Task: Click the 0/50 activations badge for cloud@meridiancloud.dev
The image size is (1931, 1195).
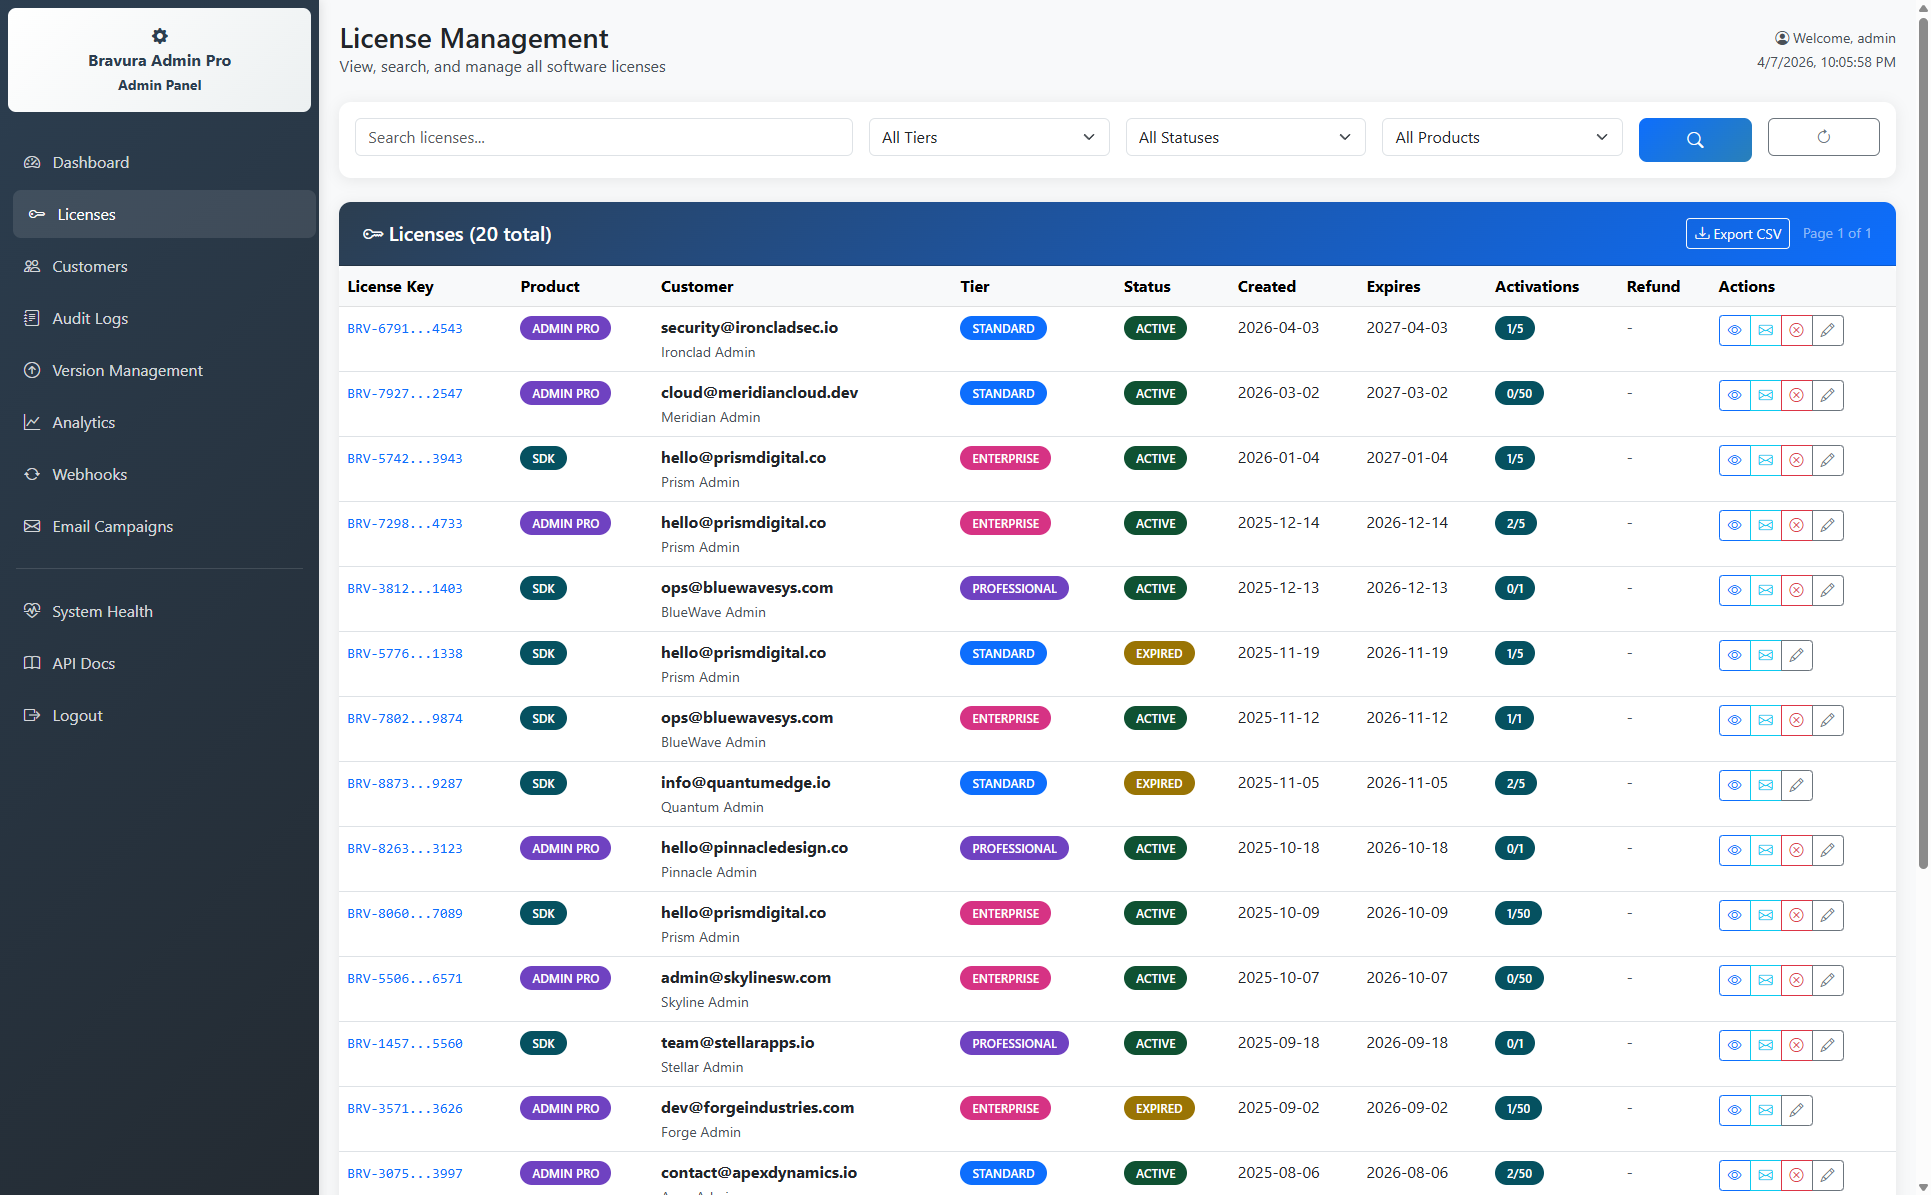Action: click(x=1519, y=393)
